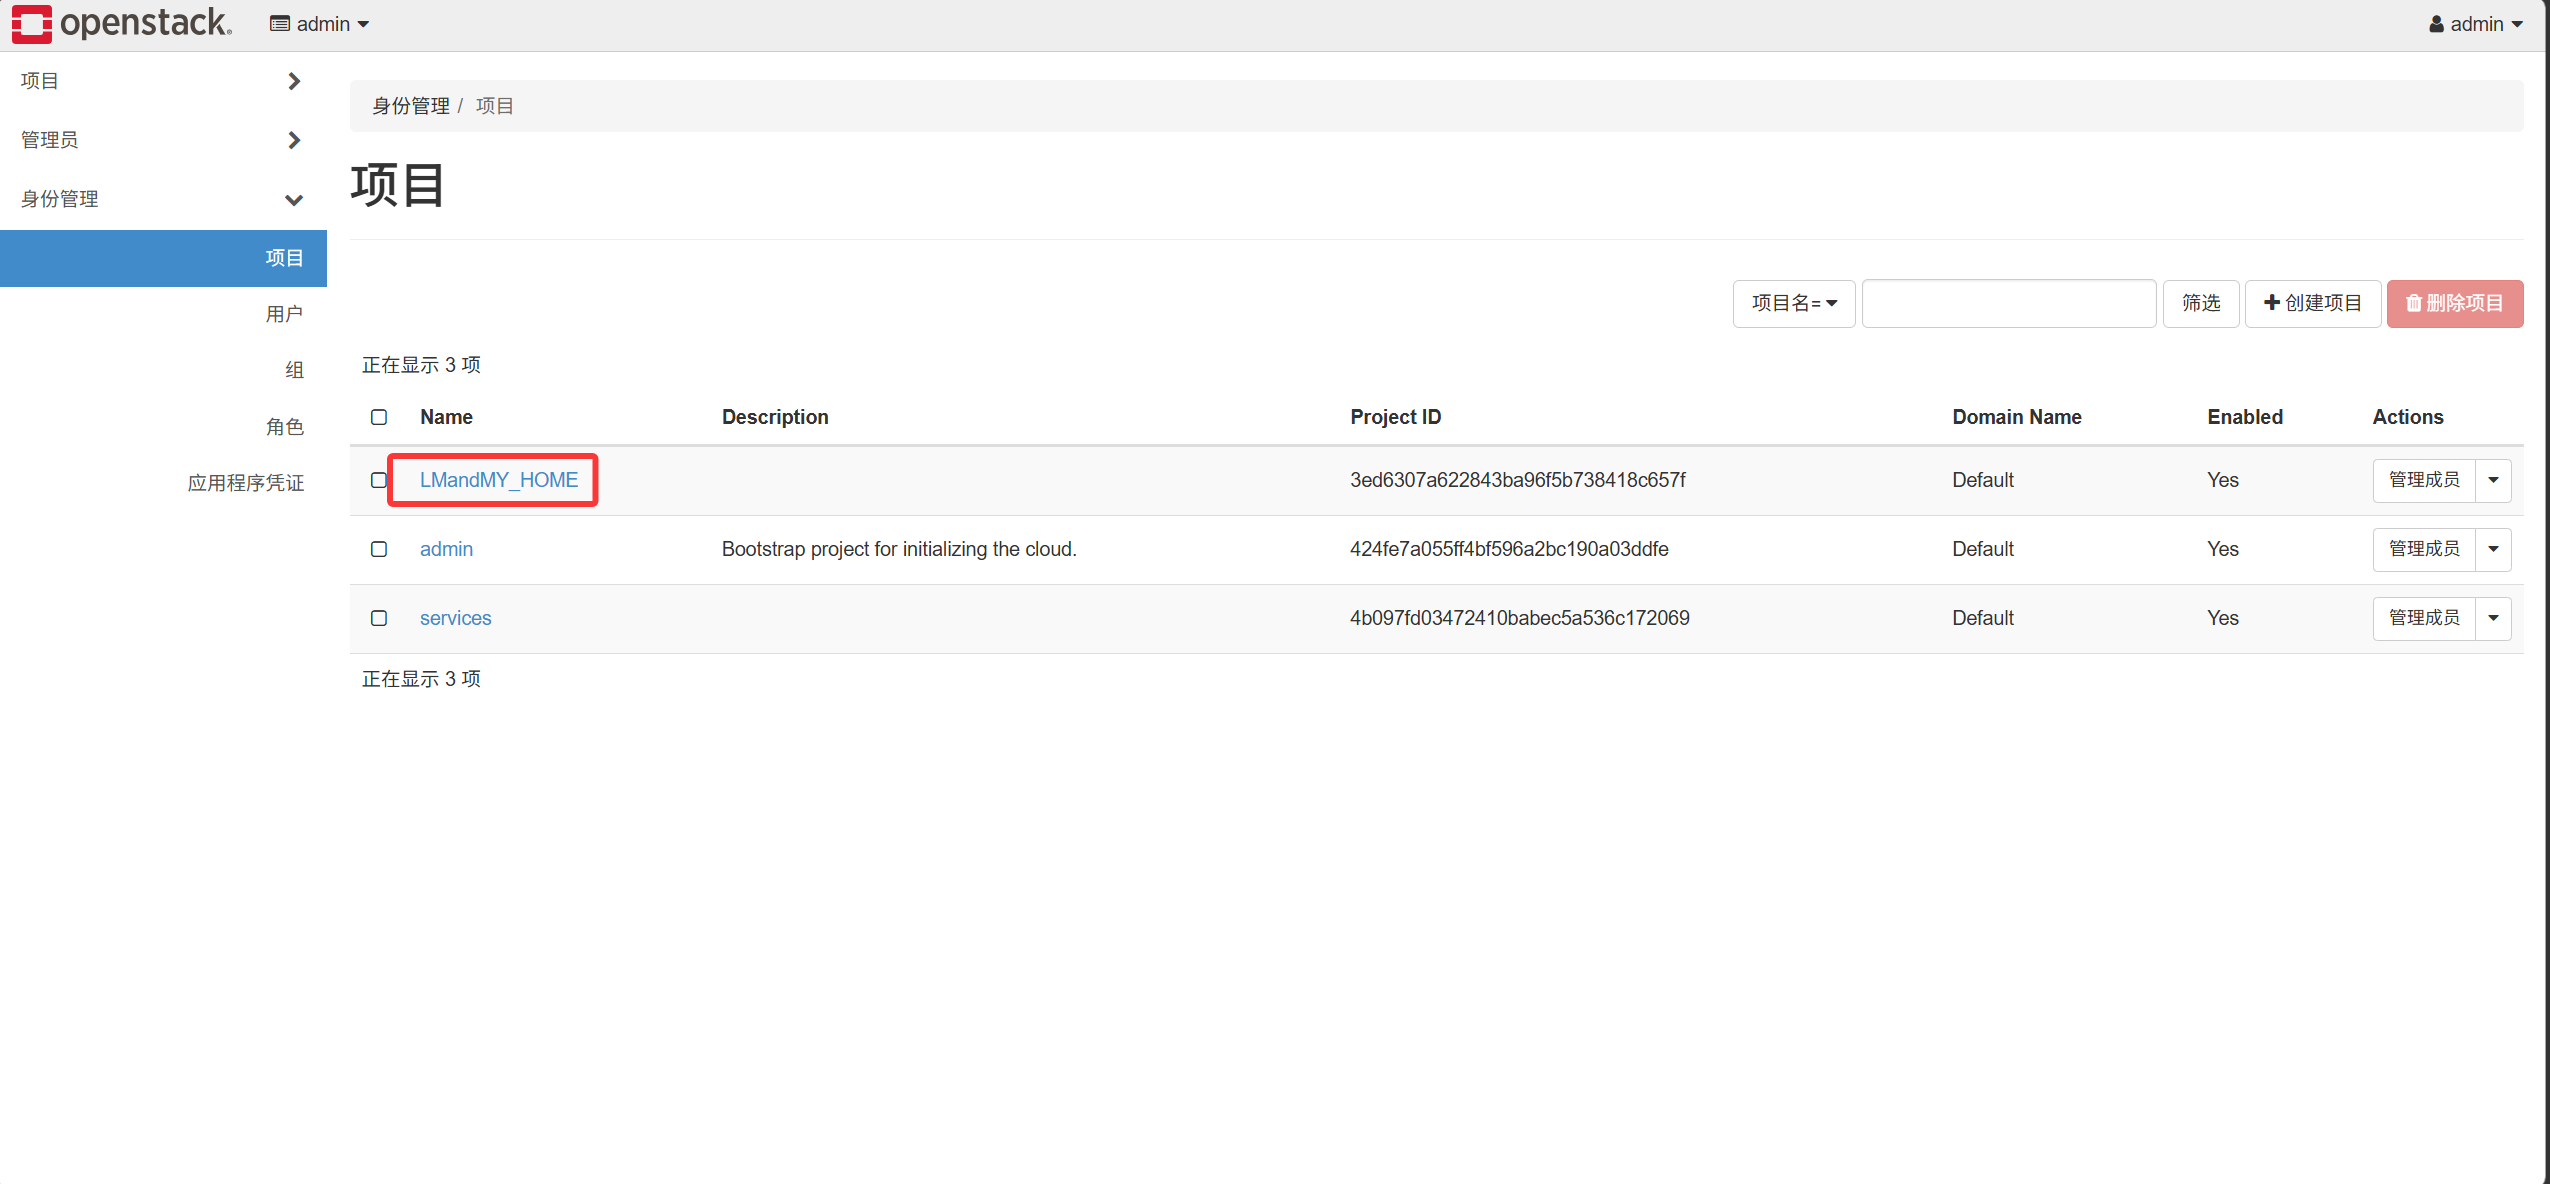2550x1184 pixels.
Task: Tick the admin project checkbox
Action: point(379,549)
